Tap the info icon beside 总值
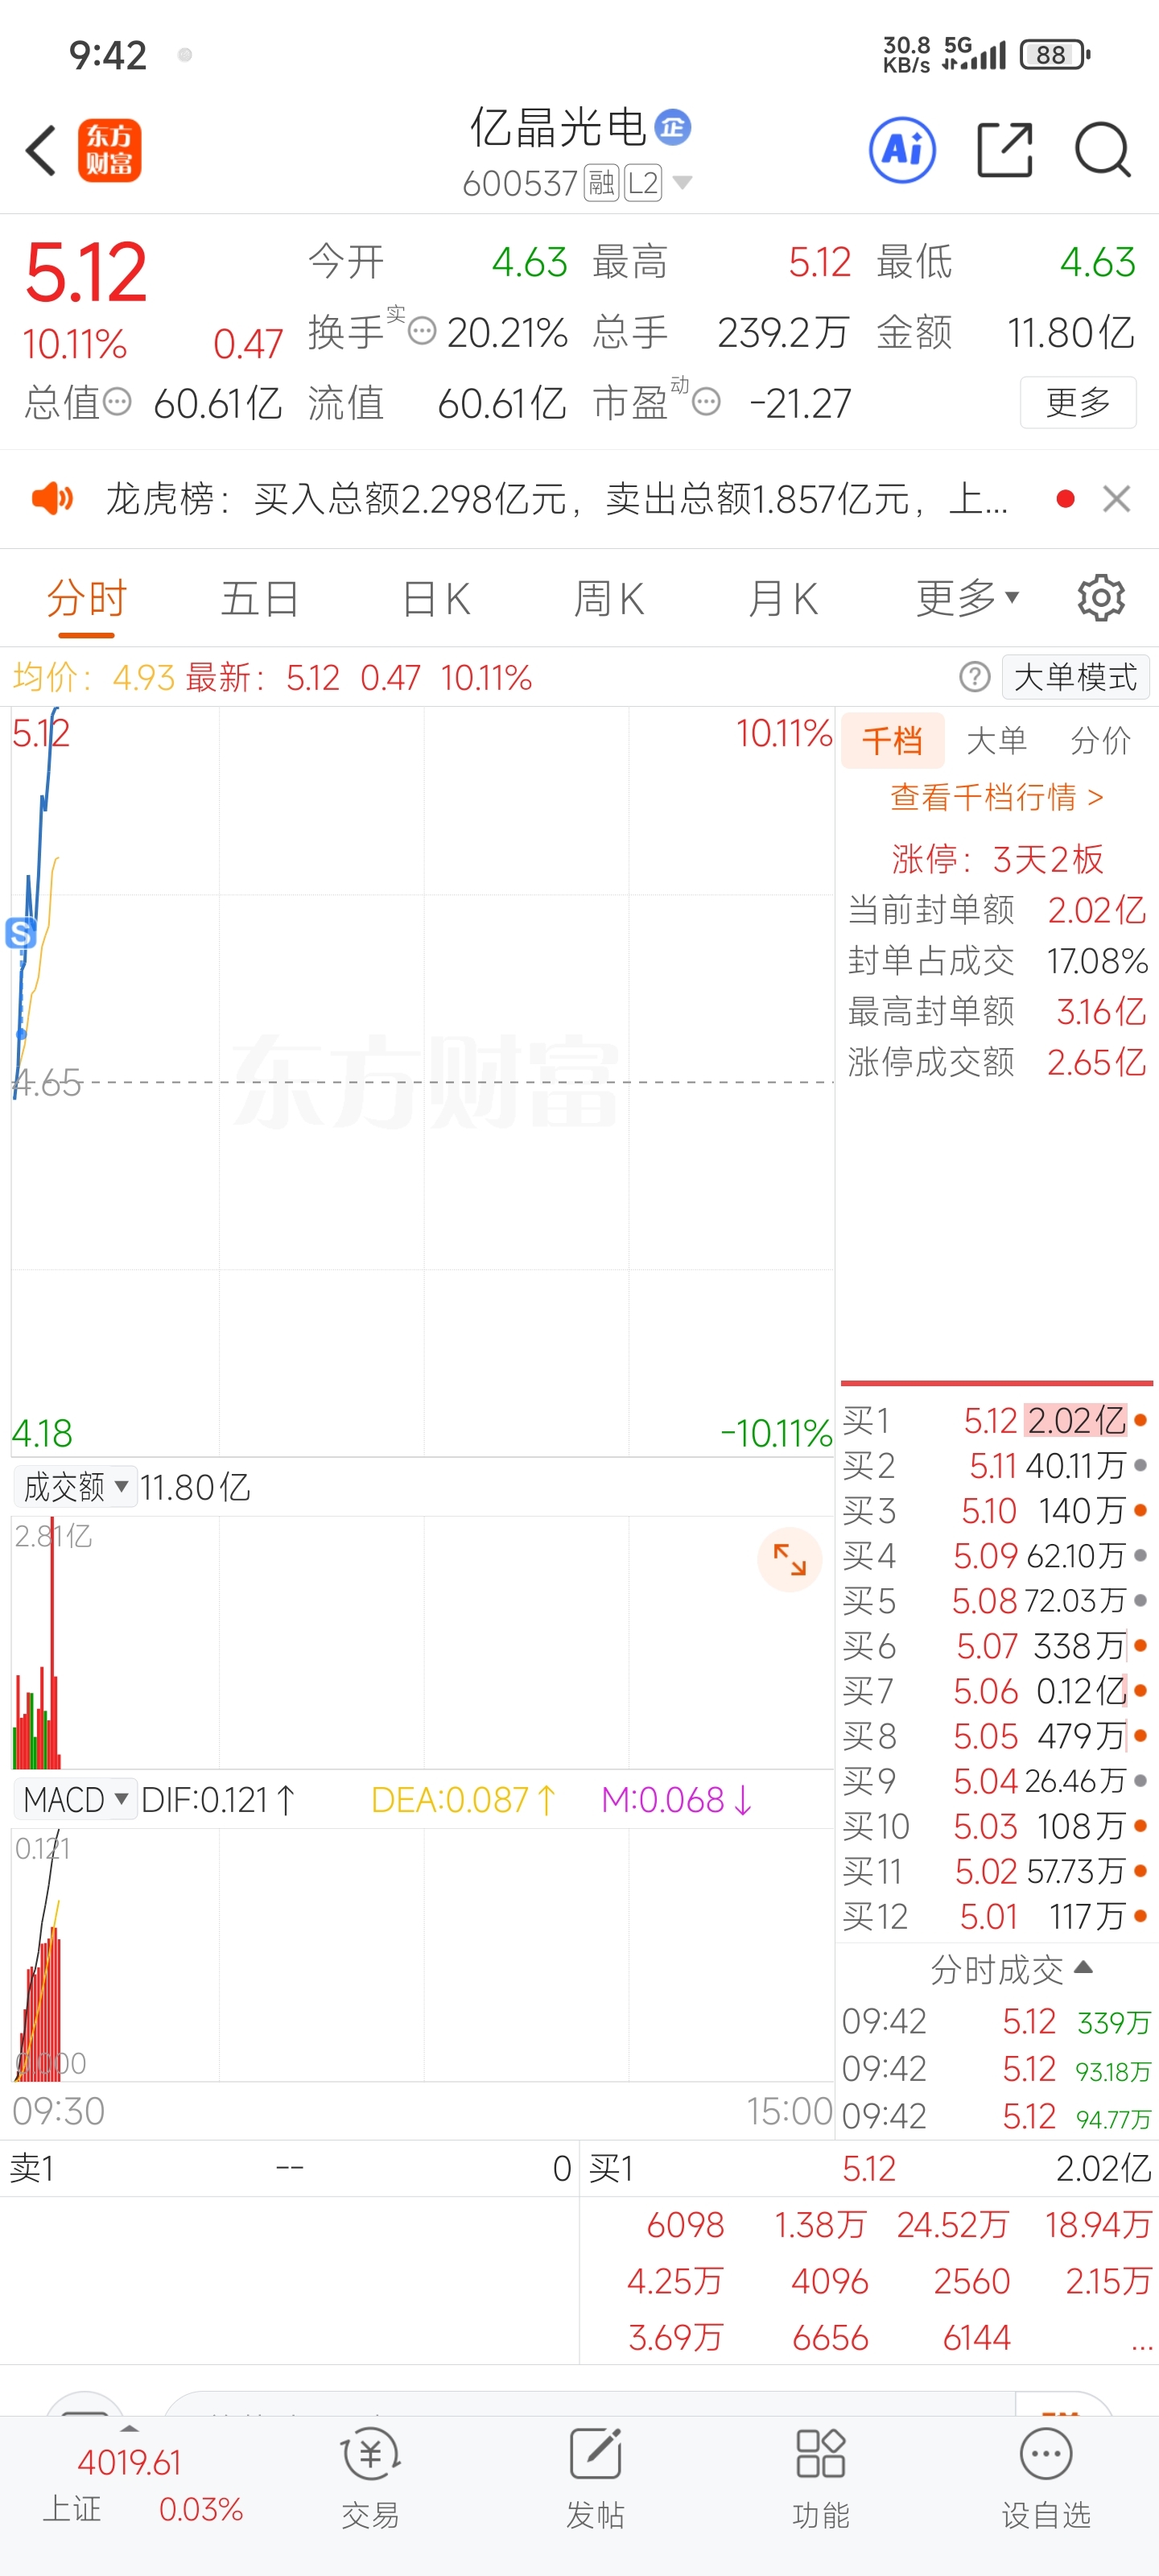The image size is (1159, 2576). (117, 402)
